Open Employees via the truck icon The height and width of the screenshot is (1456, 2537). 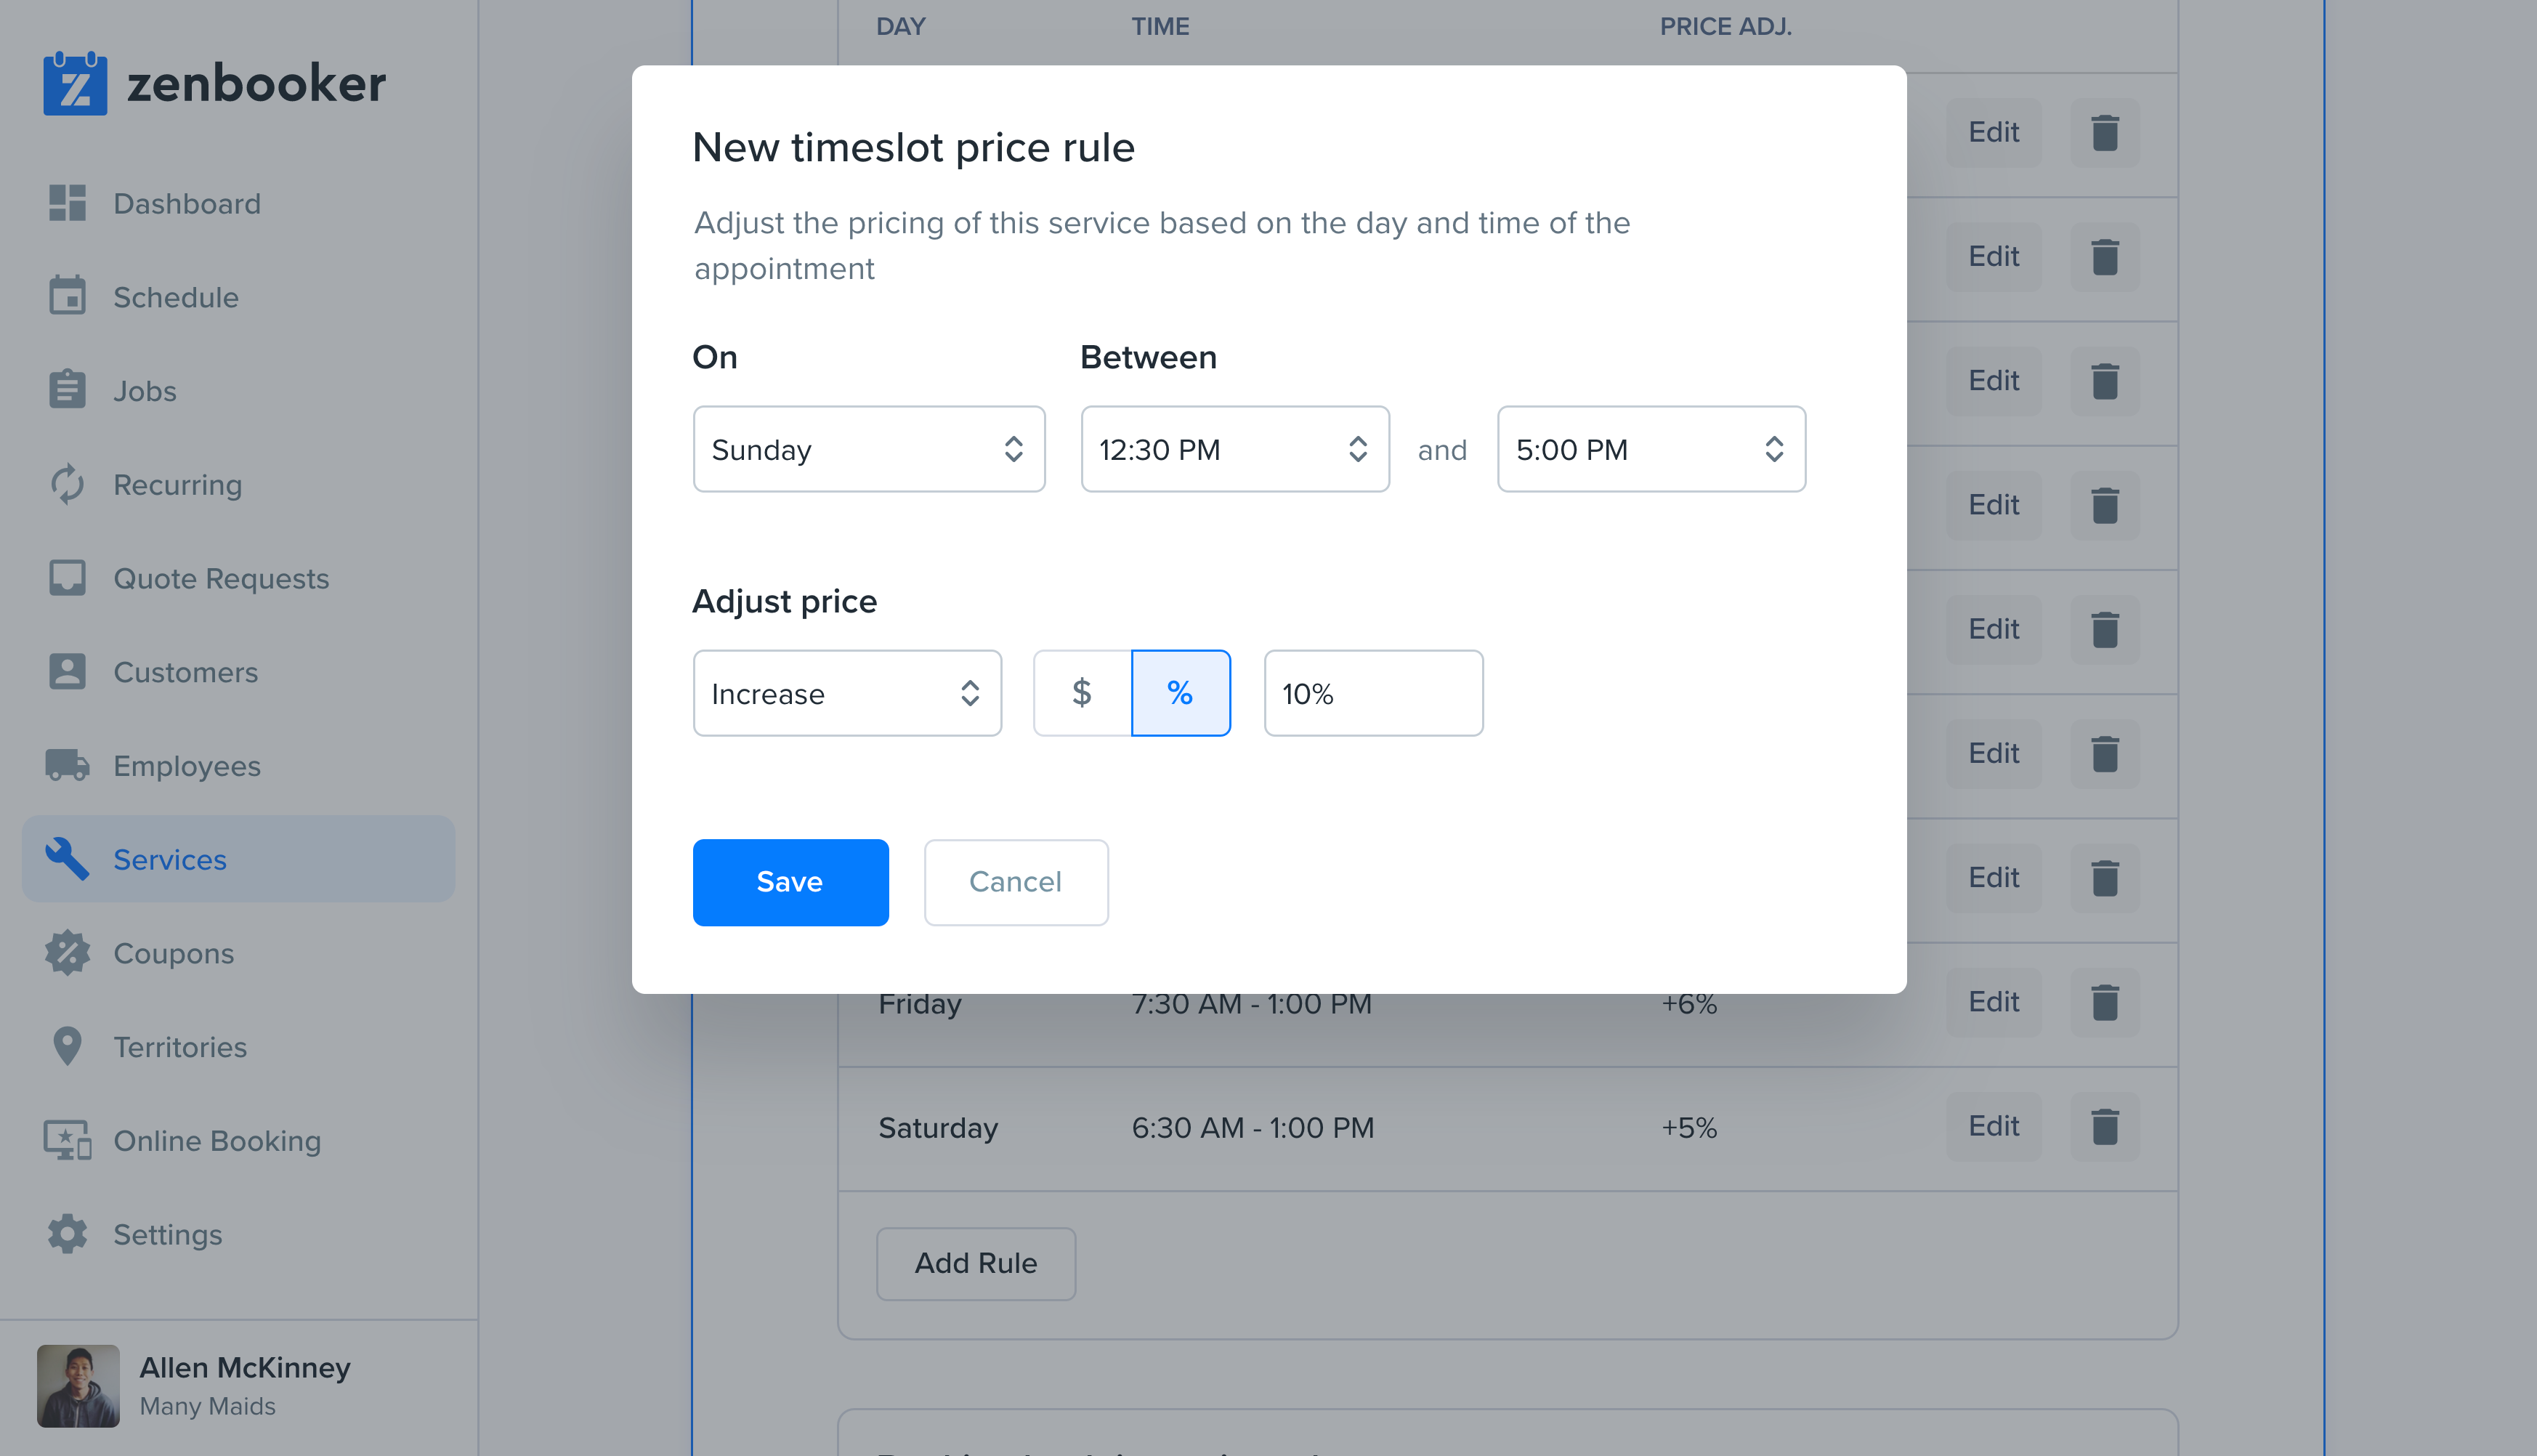coord(67,765)
